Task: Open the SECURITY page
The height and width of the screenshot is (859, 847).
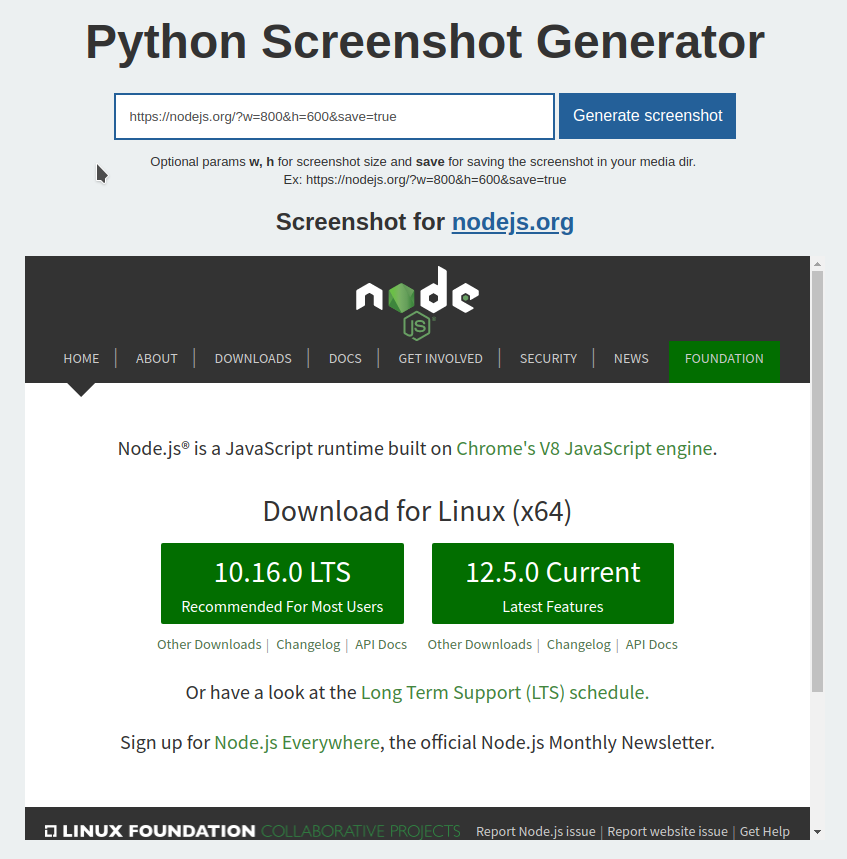Action: coord(548,358)
